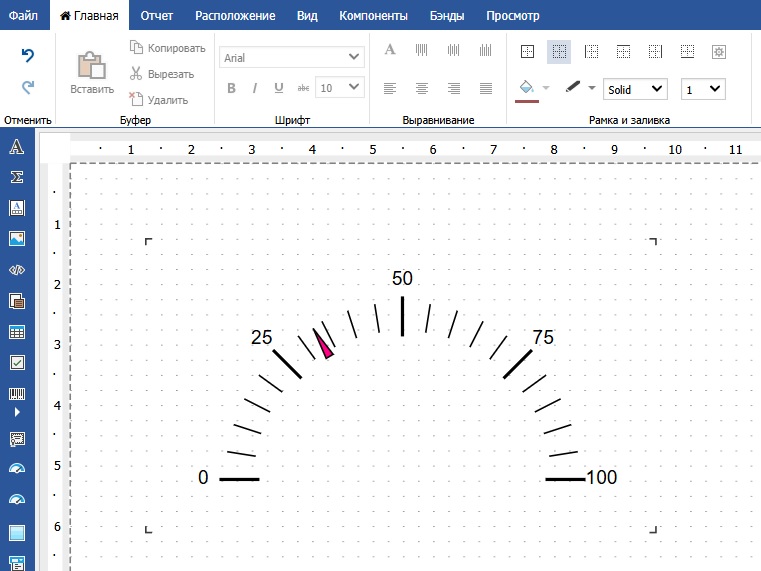Open the border thickness dropdown showing 1

[x=703, y=89]
